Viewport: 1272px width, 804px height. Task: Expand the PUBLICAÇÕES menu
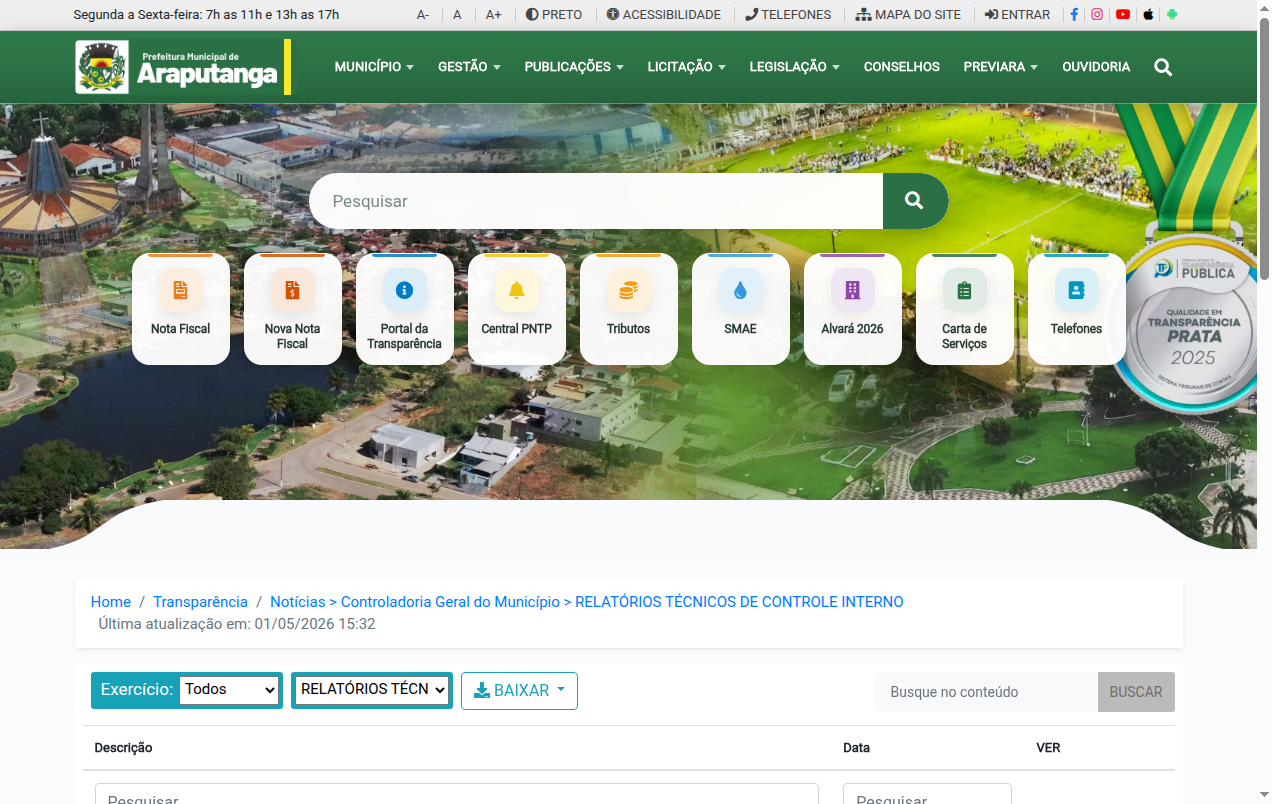tap(574, 67)
